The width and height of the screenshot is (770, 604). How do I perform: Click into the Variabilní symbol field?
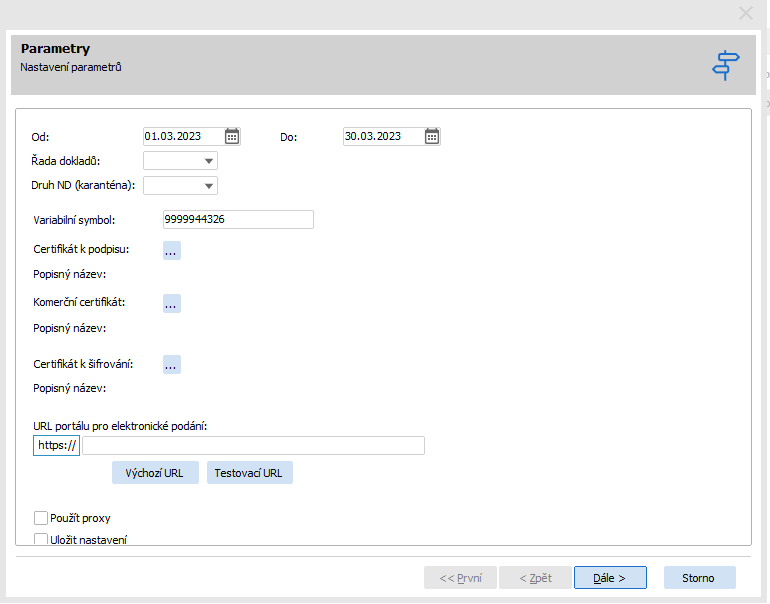(x=238, y=220)
